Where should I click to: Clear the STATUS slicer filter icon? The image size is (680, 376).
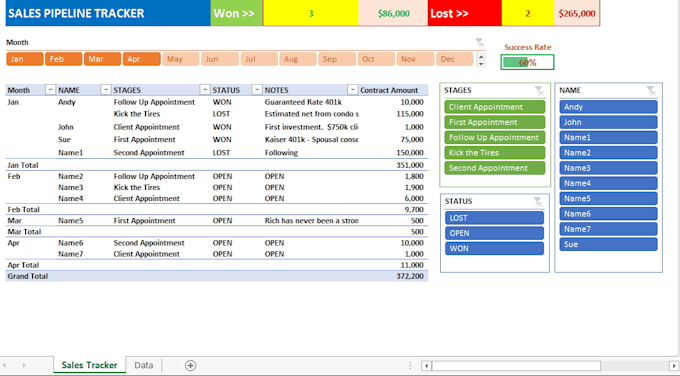[538, 202]
